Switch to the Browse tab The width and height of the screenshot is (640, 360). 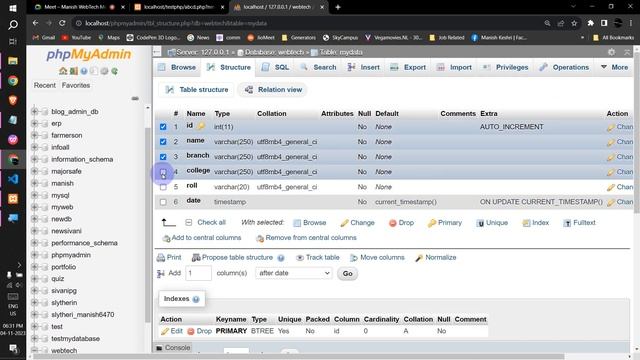178,67
